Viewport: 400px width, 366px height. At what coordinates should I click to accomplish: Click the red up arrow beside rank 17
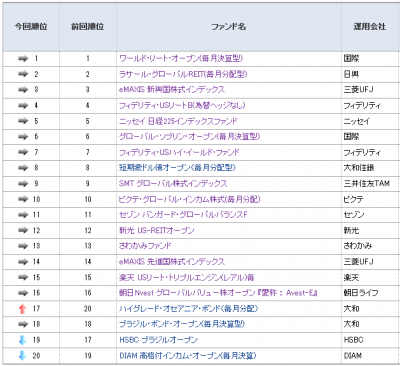[22, 309]
